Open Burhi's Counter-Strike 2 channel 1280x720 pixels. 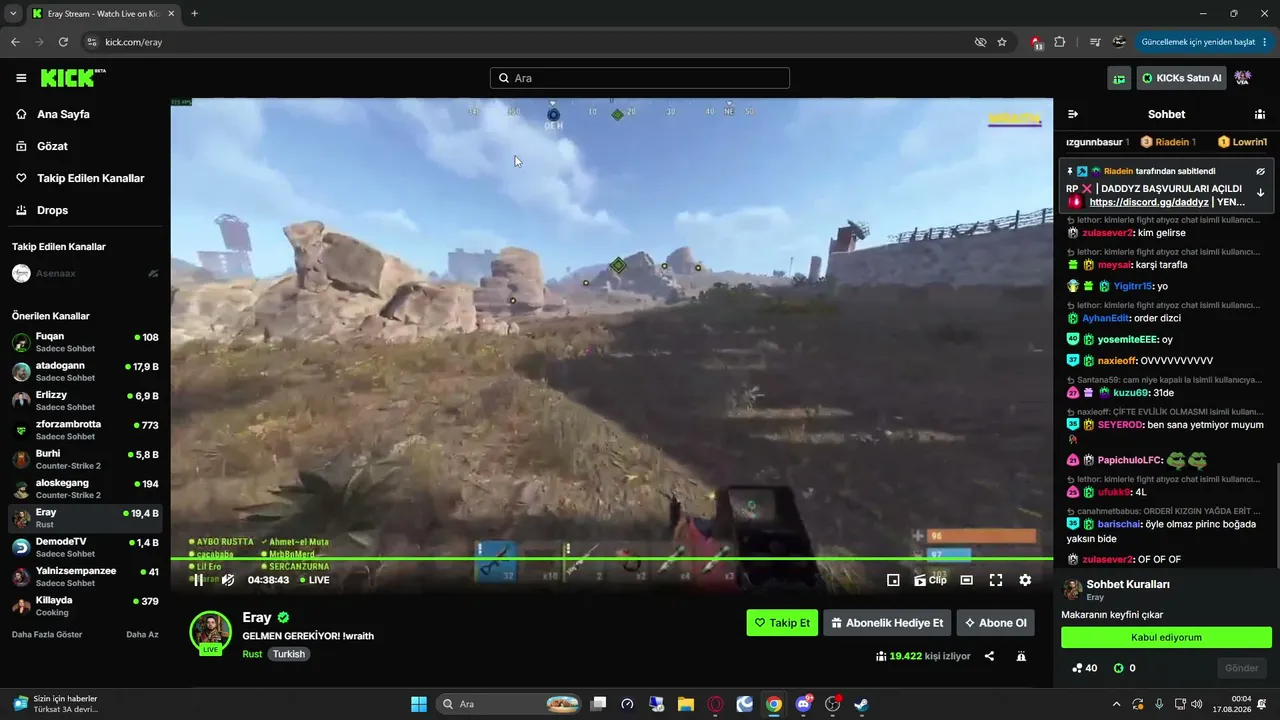click(x=85, y=459)
